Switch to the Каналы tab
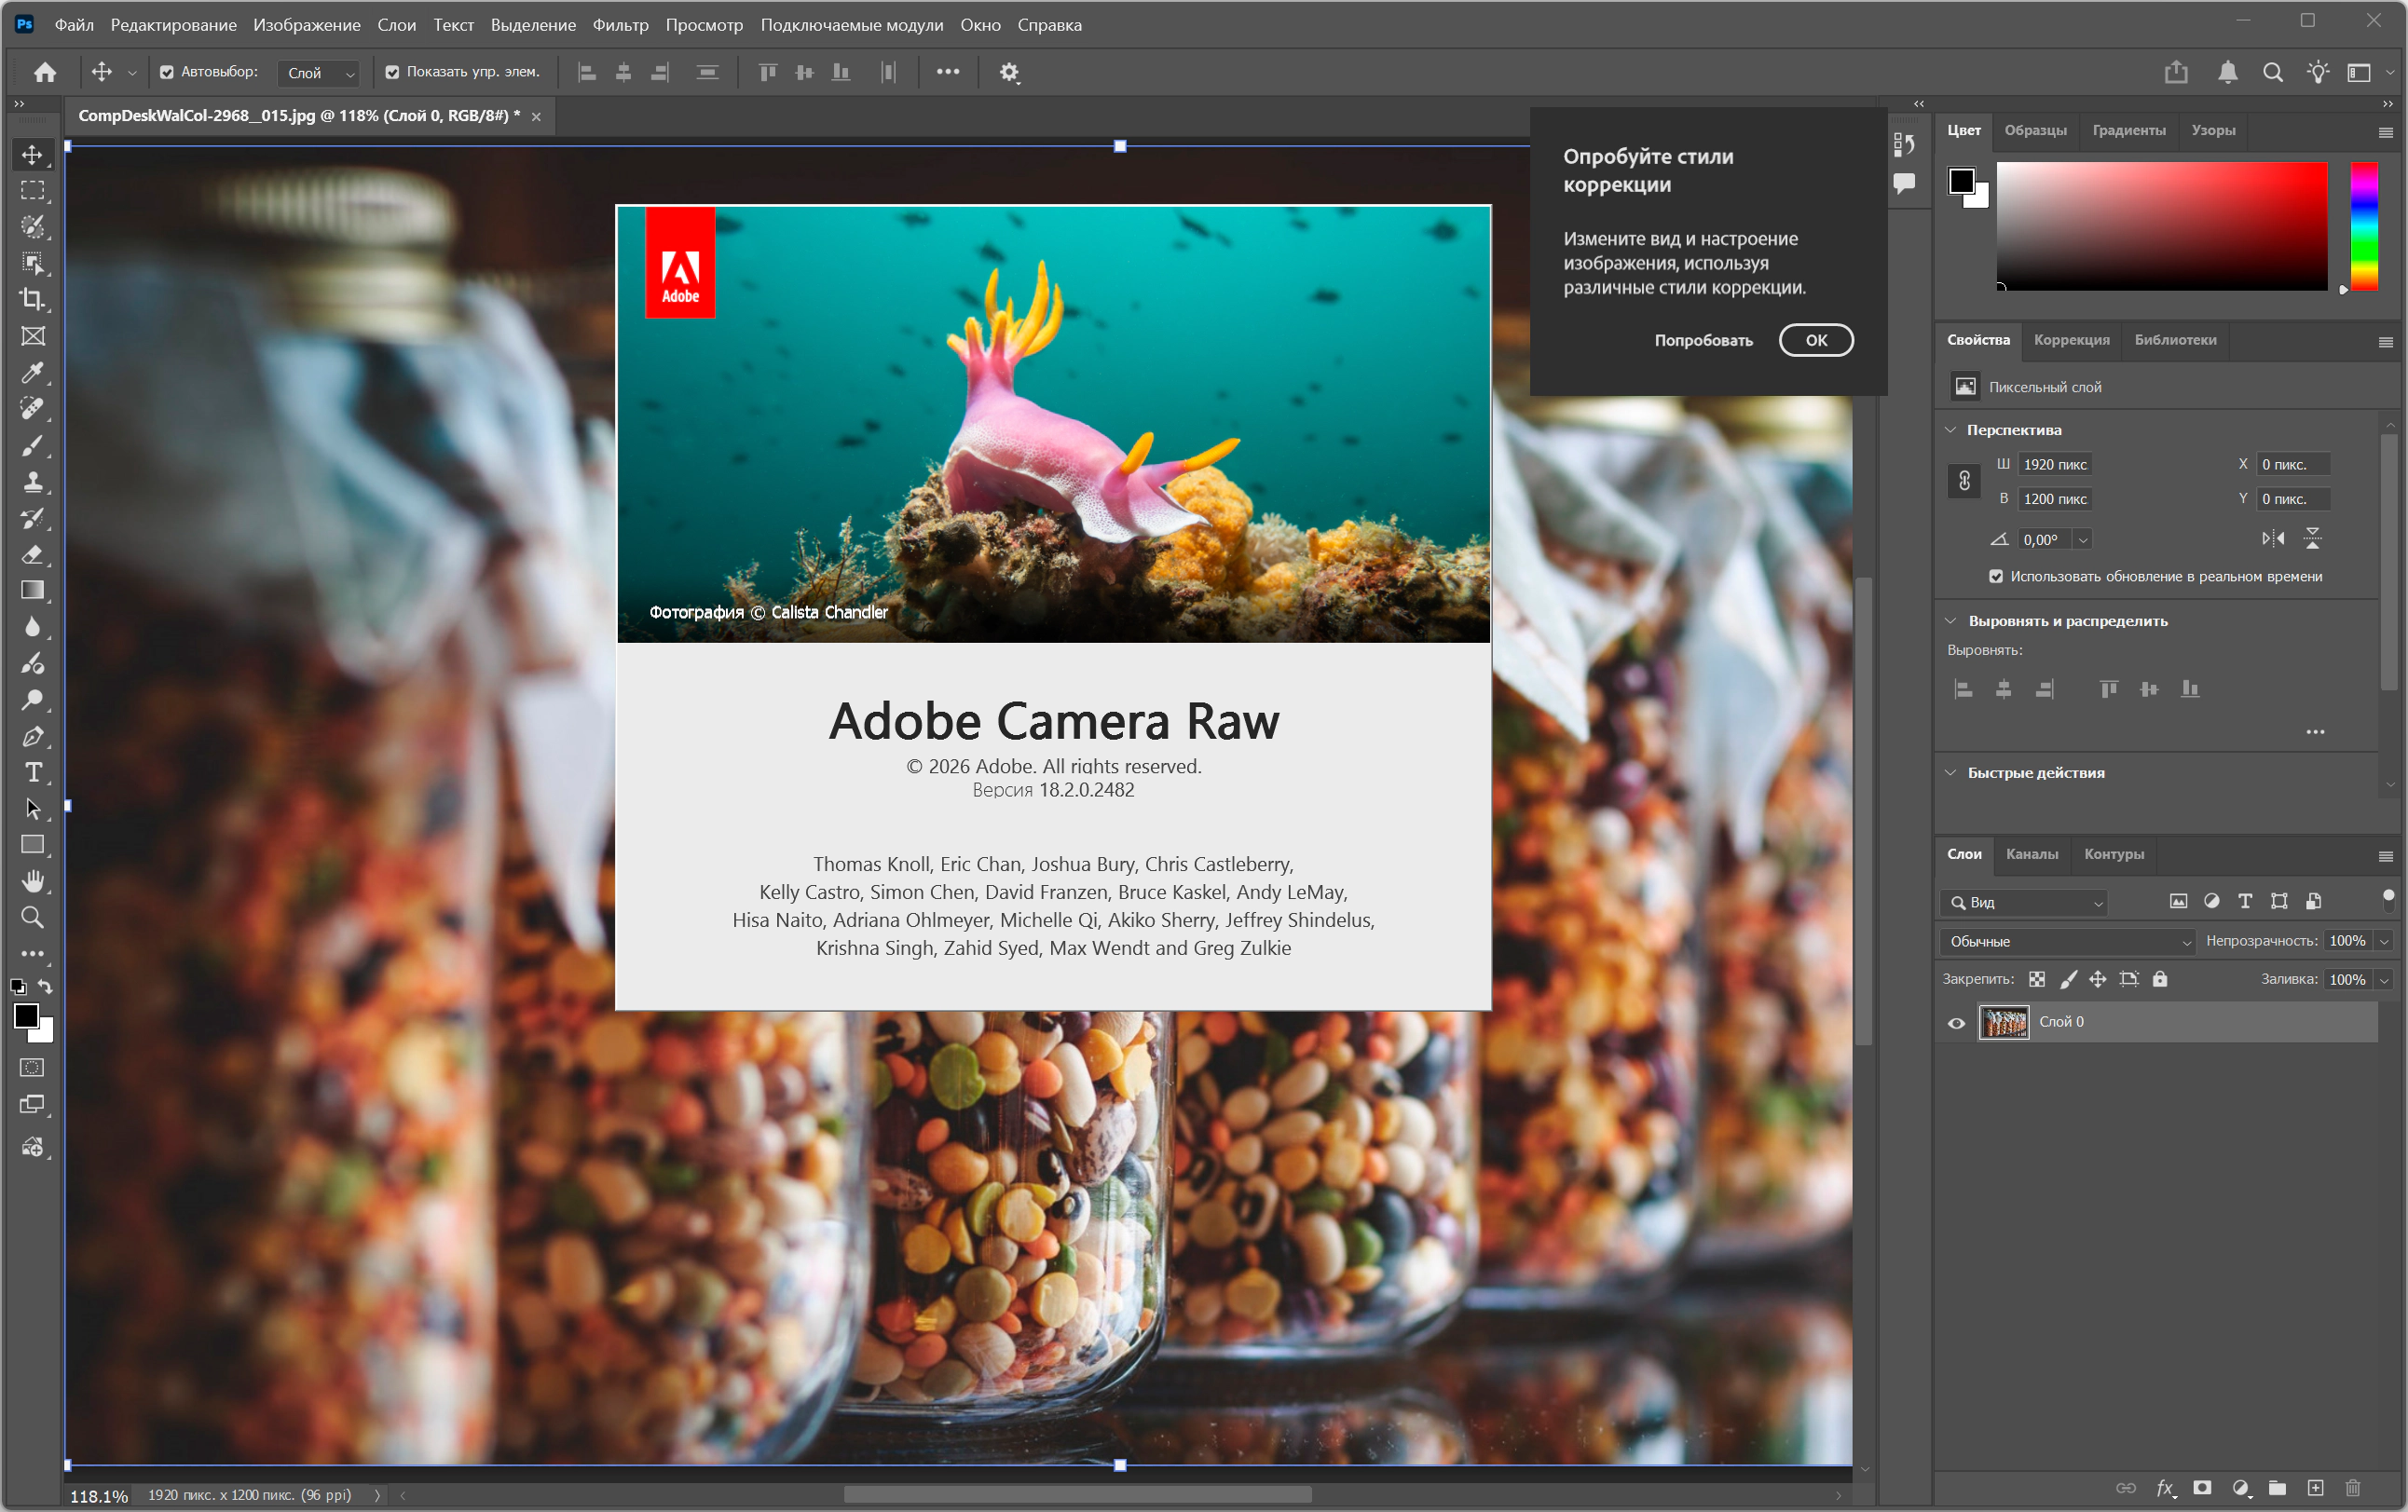2408x1512 pixels. pos(2031,854)
